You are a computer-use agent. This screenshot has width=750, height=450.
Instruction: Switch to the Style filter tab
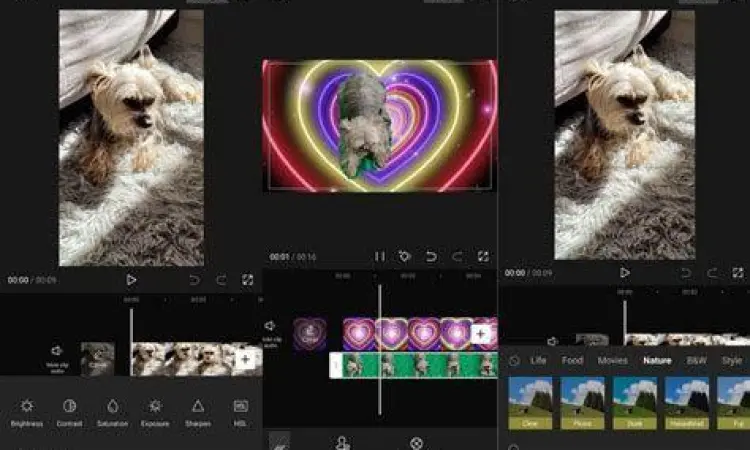coord(732,361)
